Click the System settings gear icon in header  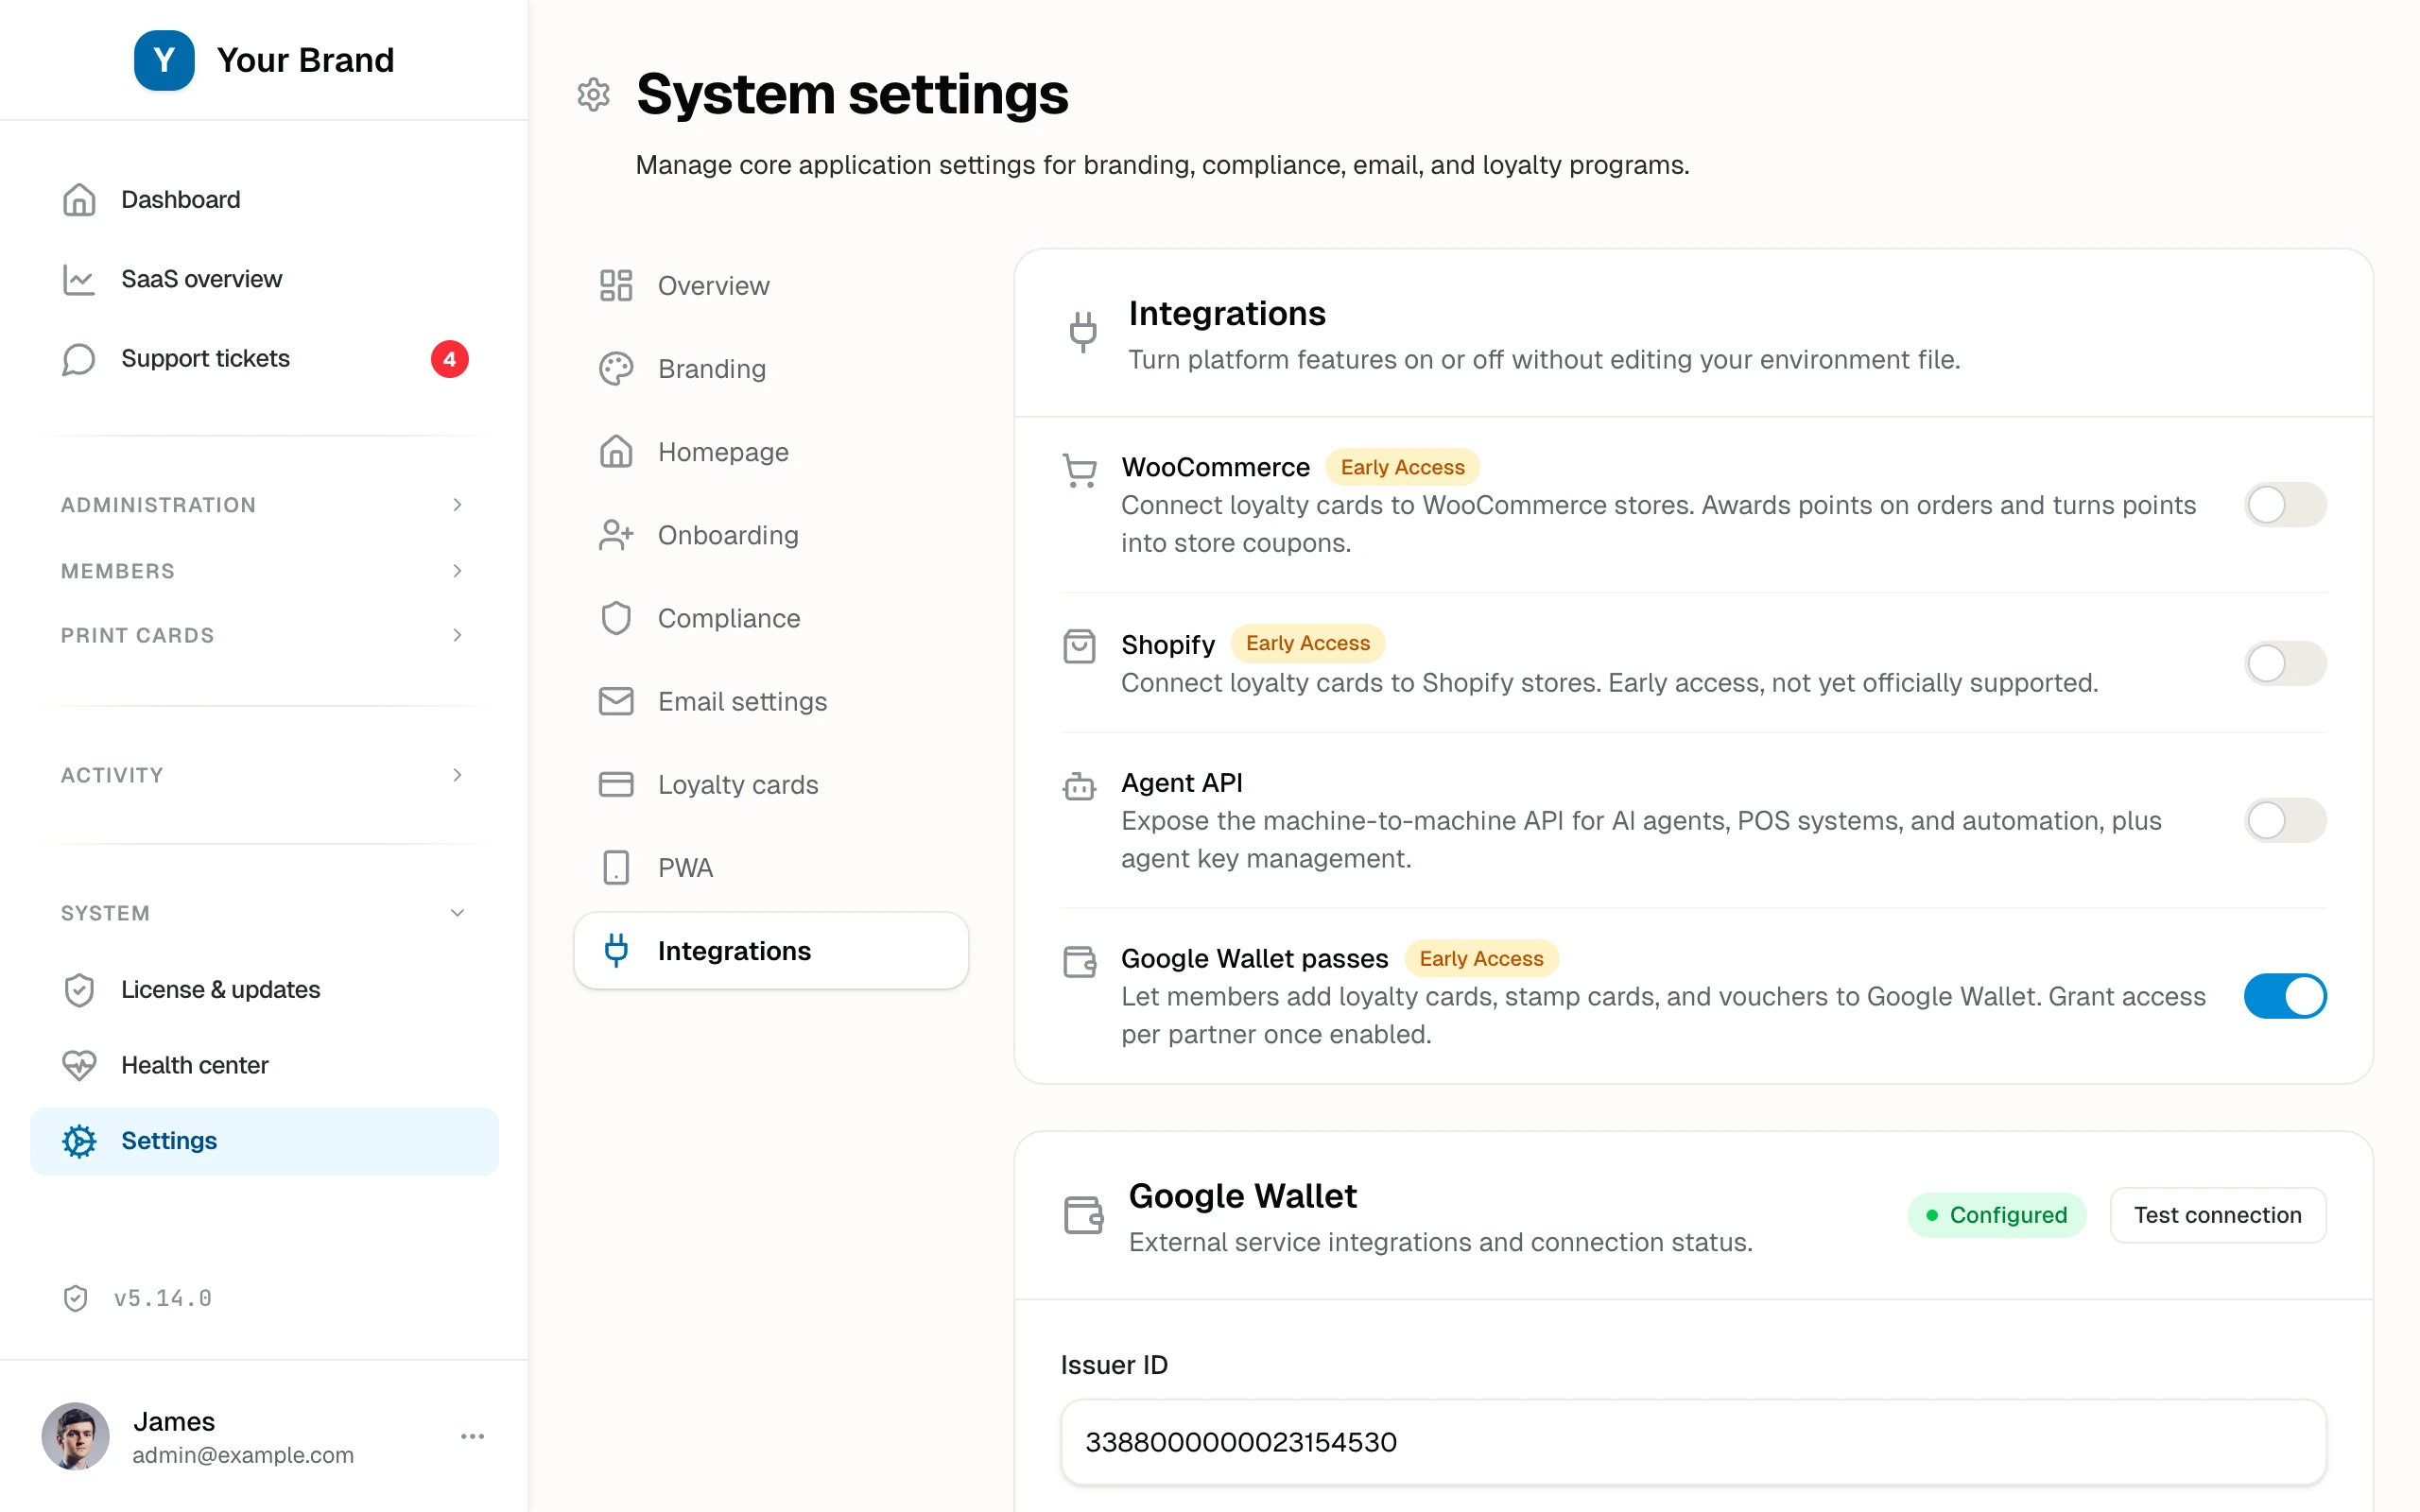click(x=594, y=94)
